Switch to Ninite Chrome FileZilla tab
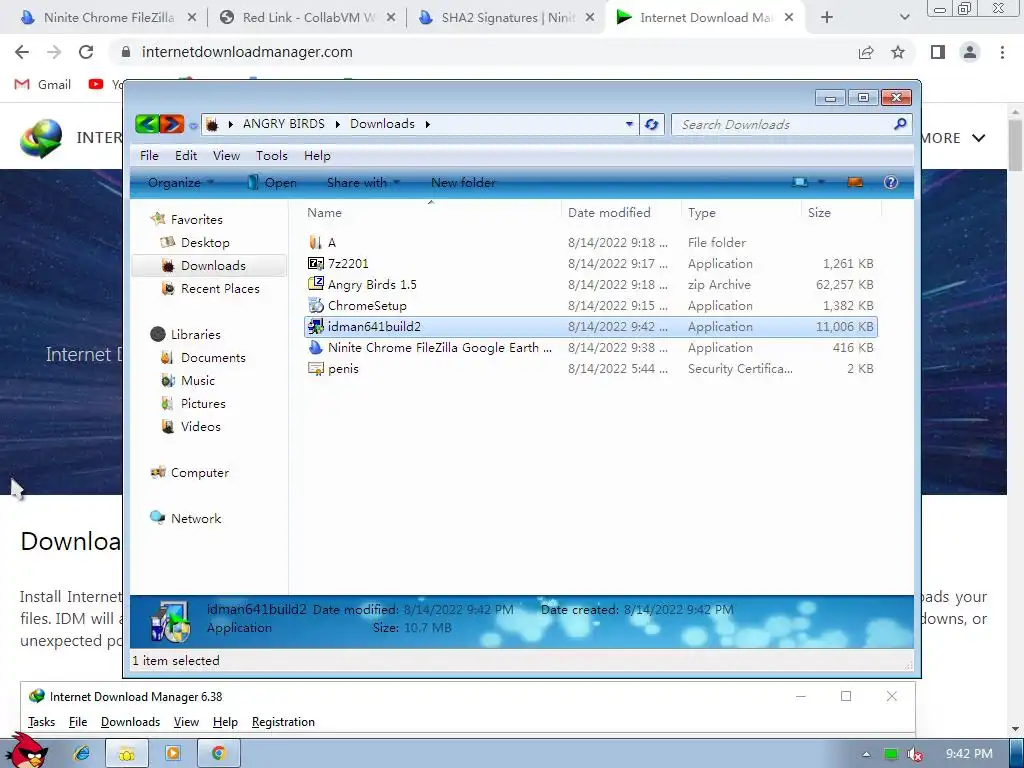Viewport: 1024px width, 768px height. point(108,18)
